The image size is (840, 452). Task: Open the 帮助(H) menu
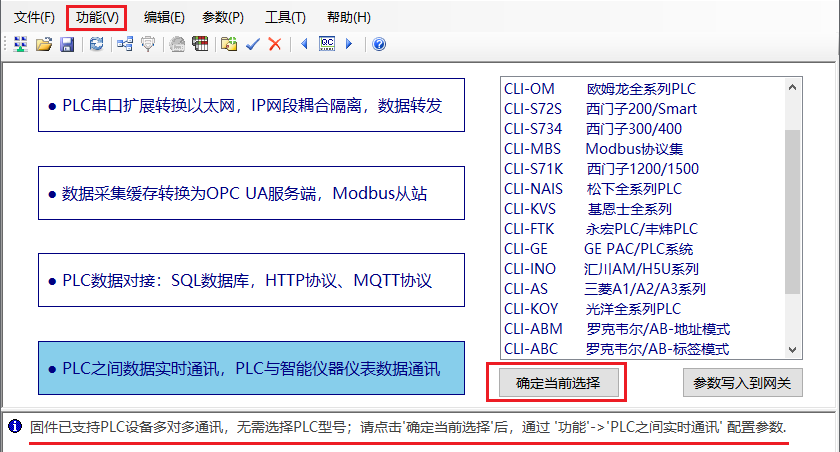click(x=349, y=18)
